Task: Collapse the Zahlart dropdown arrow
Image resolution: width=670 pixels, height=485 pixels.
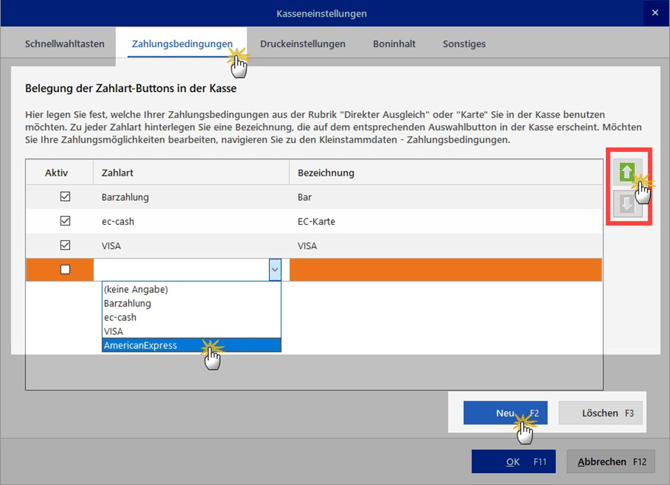Action: point(274,269)
